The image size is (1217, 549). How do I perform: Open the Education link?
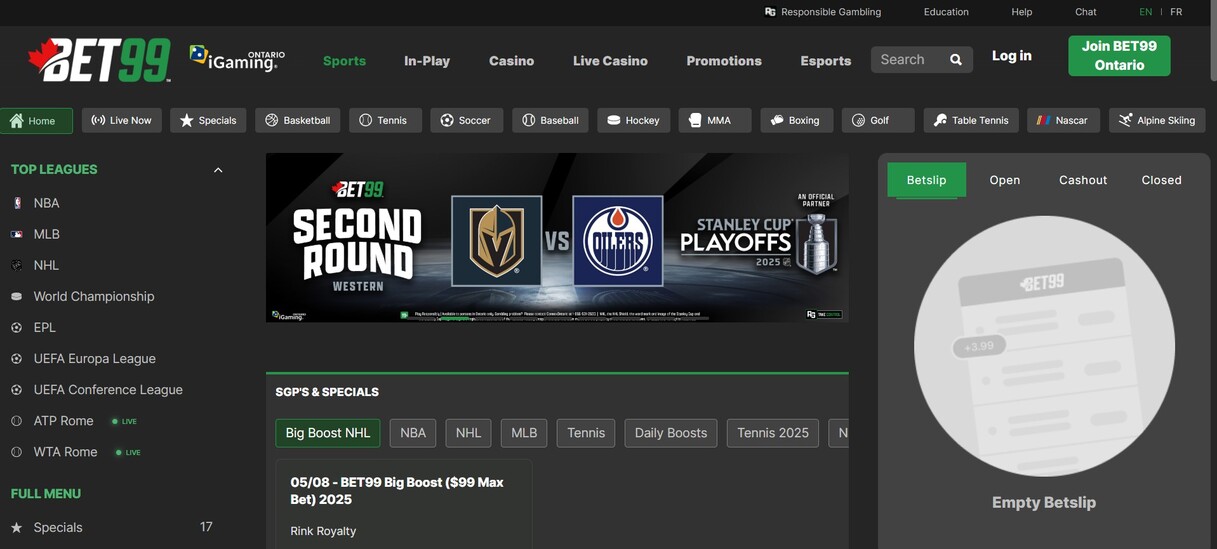[x=946, y=12]
